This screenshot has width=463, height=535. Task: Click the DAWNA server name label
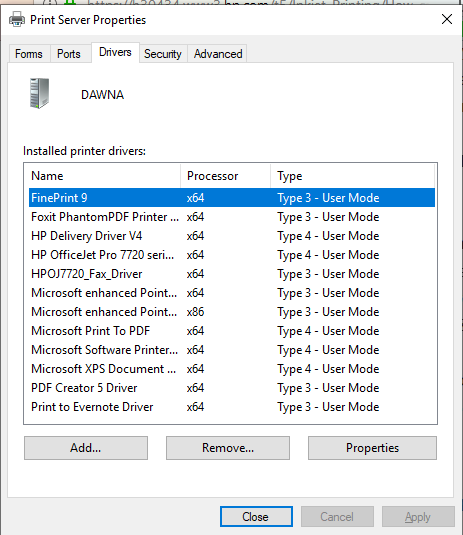(x=102, y=95)
